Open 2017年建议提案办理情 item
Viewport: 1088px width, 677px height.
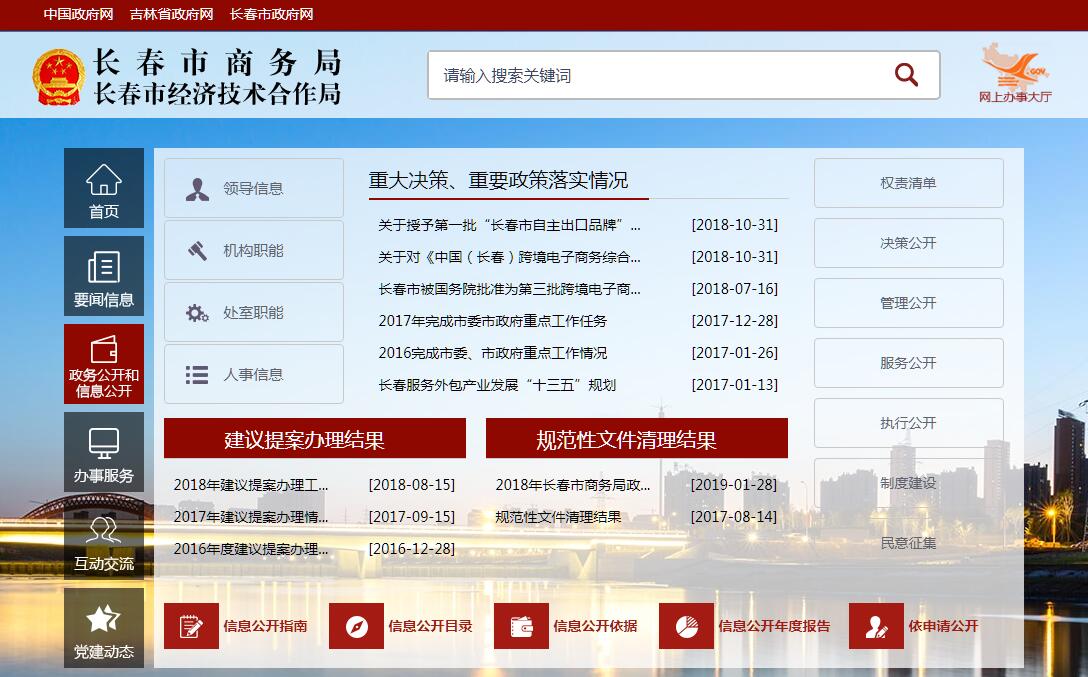click(251, 517)
